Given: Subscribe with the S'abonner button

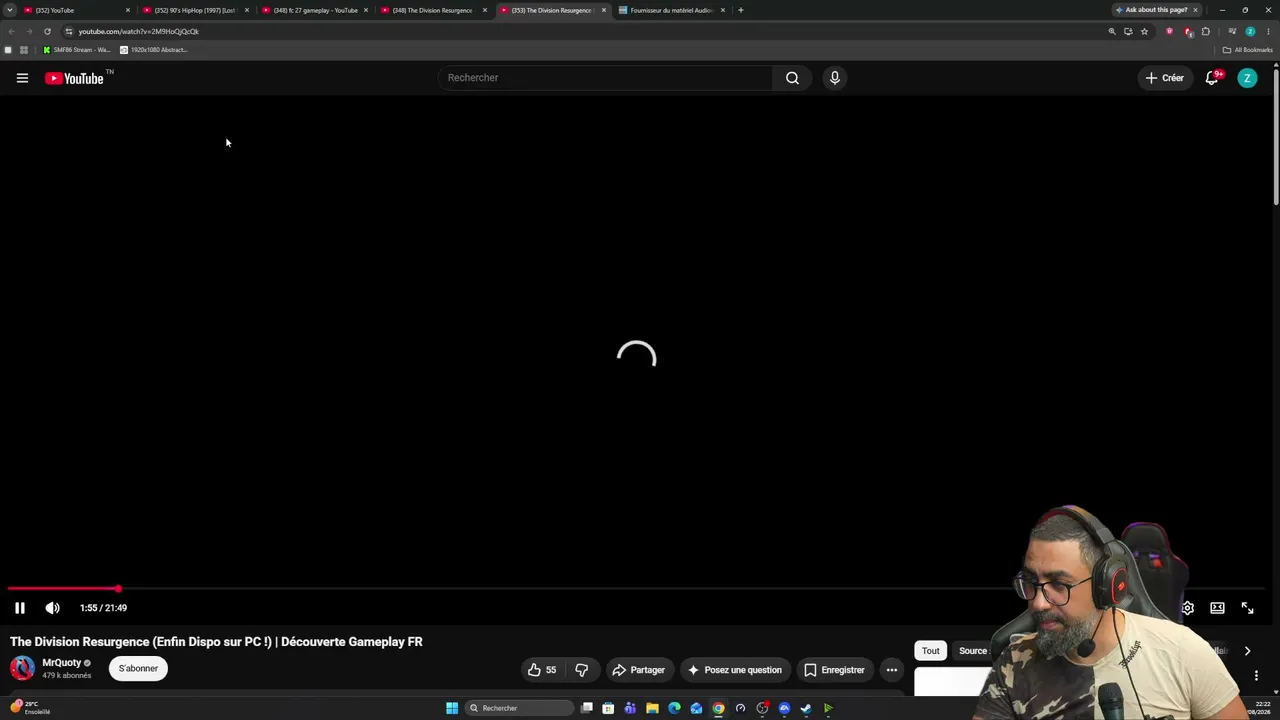Looking at the screenshot, I should click(x=139, y=668).
